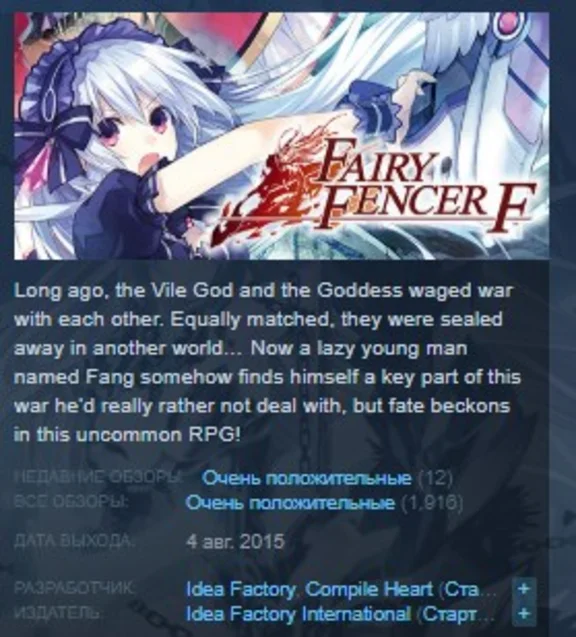
Task: Click the НЕДАВНИЕ ОБЗОРЫ label
Action: click(x=98, y=477)
